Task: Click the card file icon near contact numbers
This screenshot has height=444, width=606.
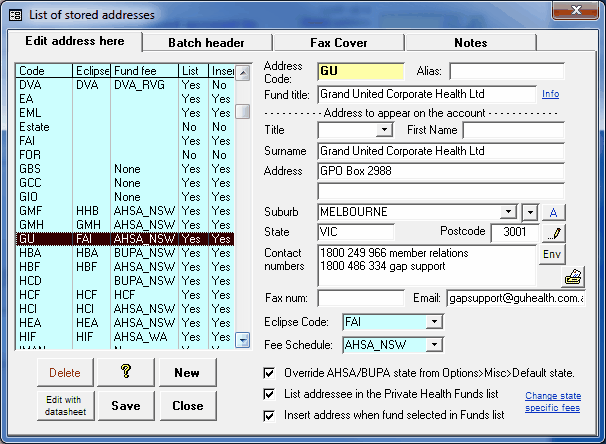Action: click(574, 277)
